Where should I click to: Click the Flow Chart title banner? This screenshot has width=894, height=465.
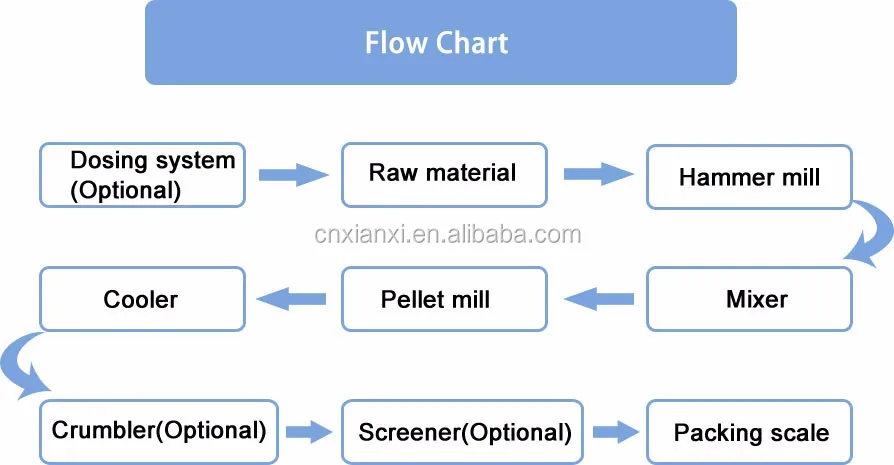[x=440, y=43]
